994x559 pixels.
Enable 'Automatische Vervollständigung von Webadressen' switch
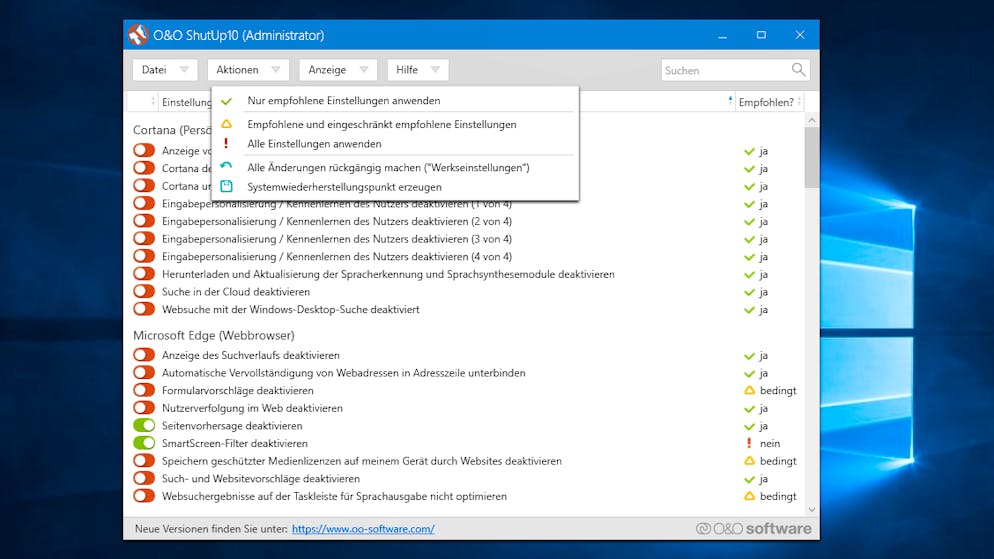pos(144,373)
